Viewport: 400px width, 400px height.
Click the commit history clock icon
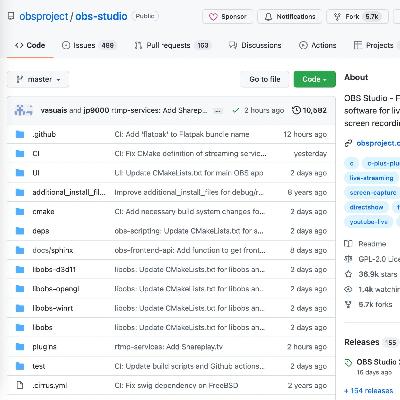(296, 110)
